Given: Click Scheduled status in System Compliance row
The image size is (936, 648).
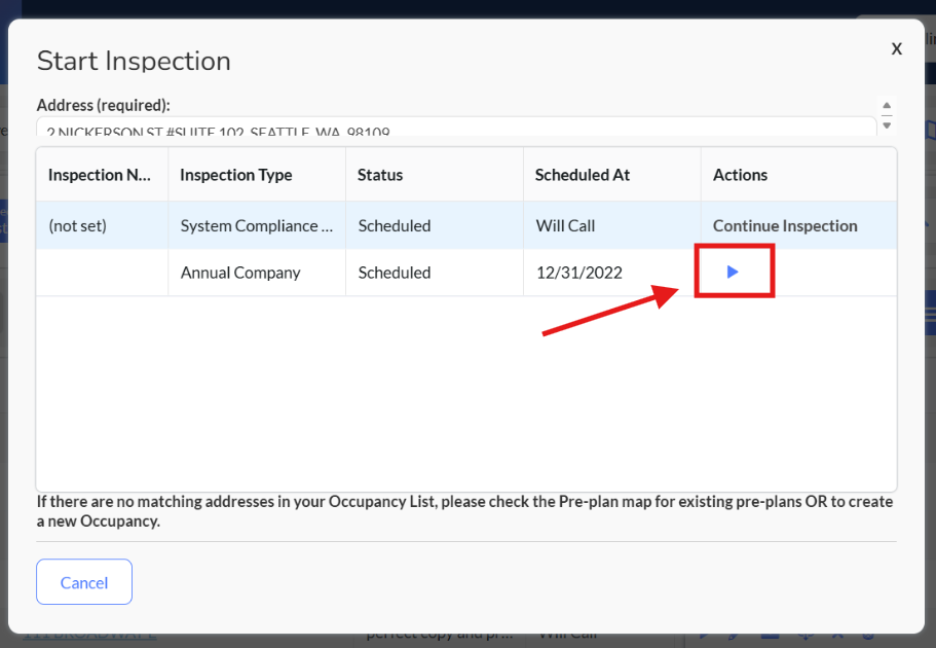Looking at the screenshot, I should click(x=394, y=226).
